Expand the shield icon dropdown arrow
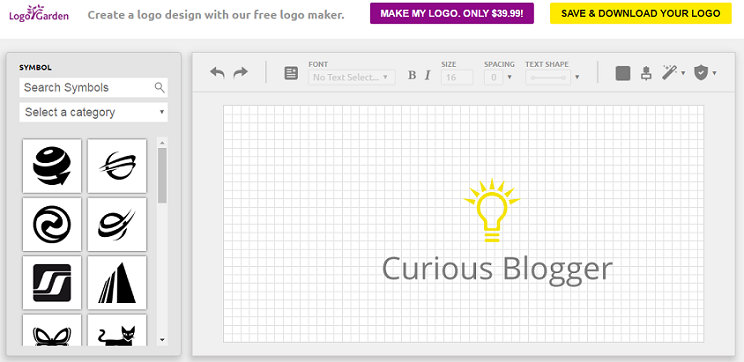Viewport: 744px width, 362px height. point(714,73)
